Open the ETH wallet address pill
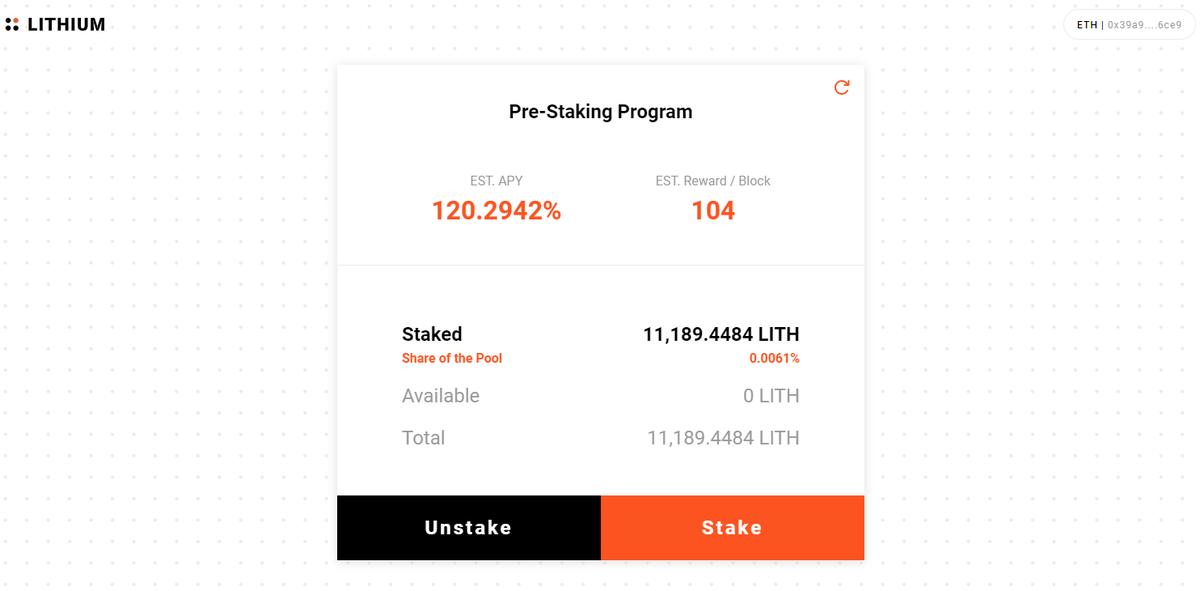The height and width of the screenshot is (591, 1200). click(1129, 25)
